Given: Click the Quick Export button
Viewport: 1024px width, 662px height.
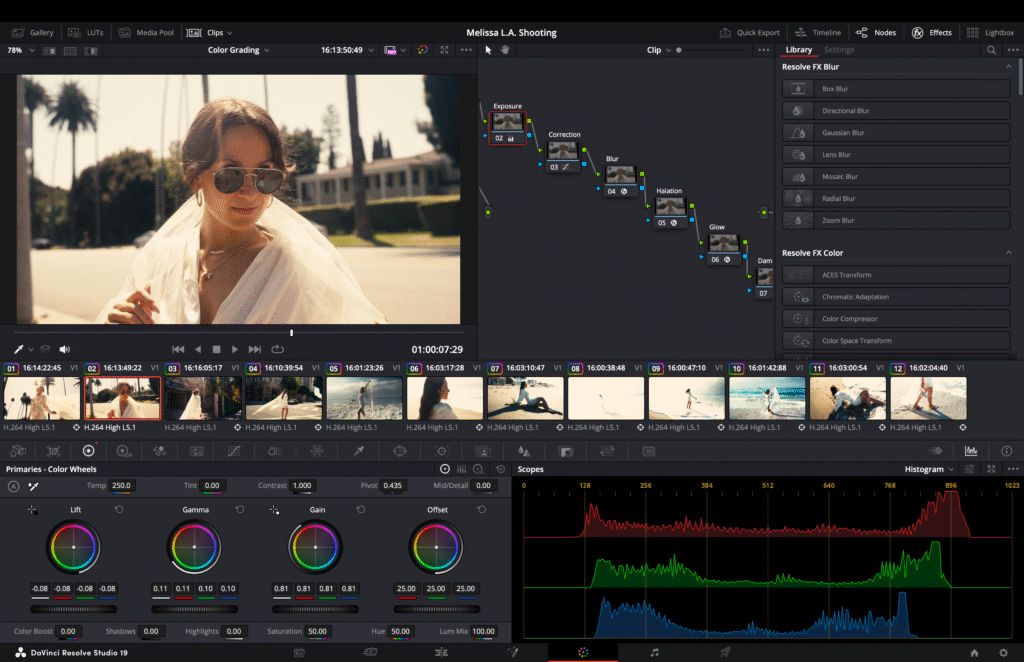Looking at the screenshot, I should pyautogui.click(x=750, y=32).
